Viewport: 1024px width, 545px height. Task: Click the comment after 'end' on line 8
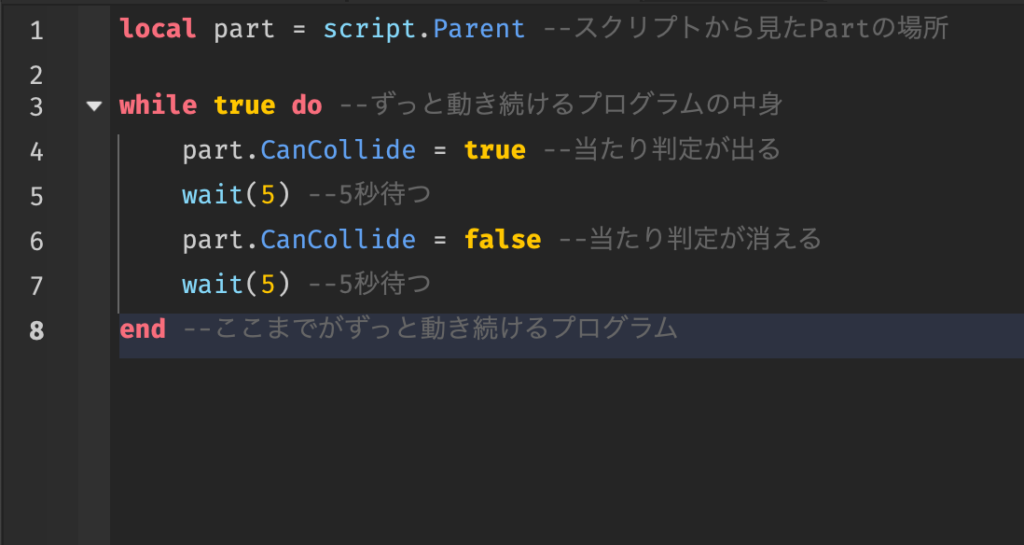(430, 328)
